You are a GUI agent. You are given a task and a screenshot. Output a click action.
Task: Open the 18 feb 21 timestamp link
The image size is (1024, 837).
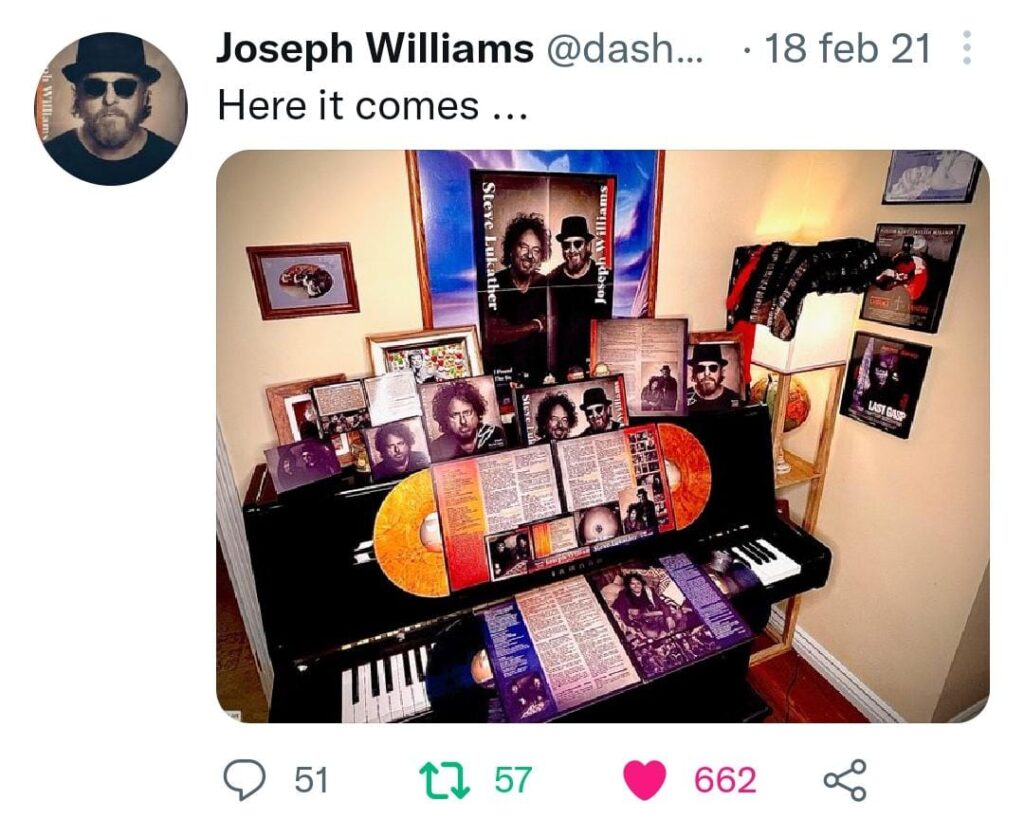click(x=847, y=48)
